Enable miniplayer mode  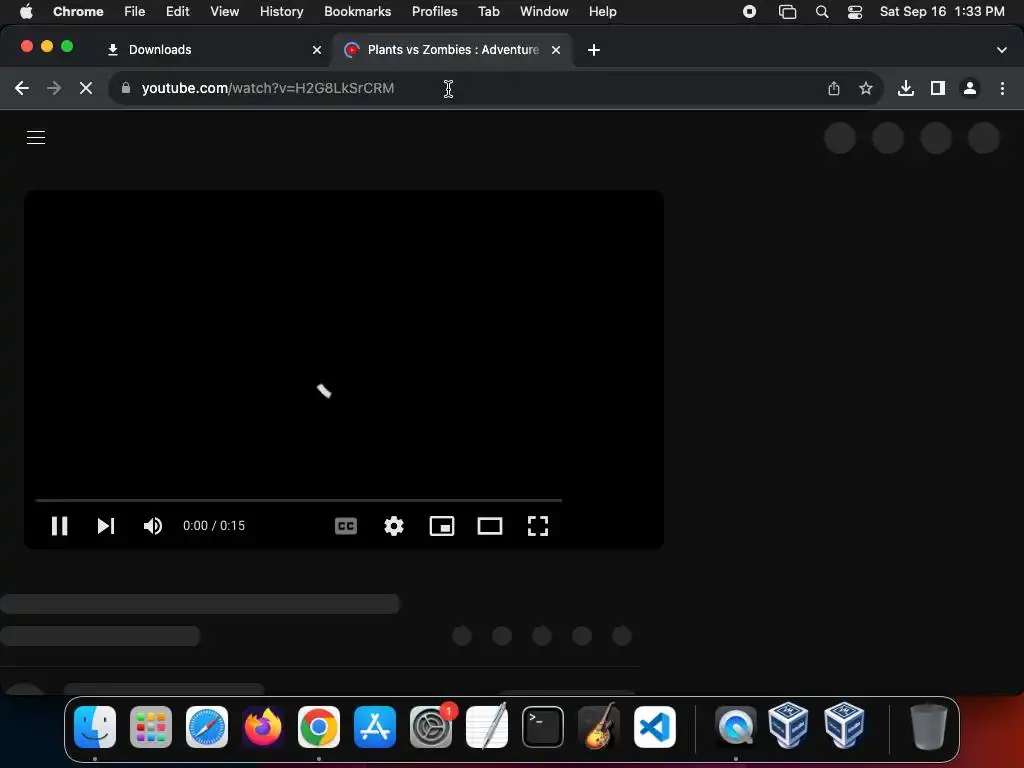(x=442, y=526)
